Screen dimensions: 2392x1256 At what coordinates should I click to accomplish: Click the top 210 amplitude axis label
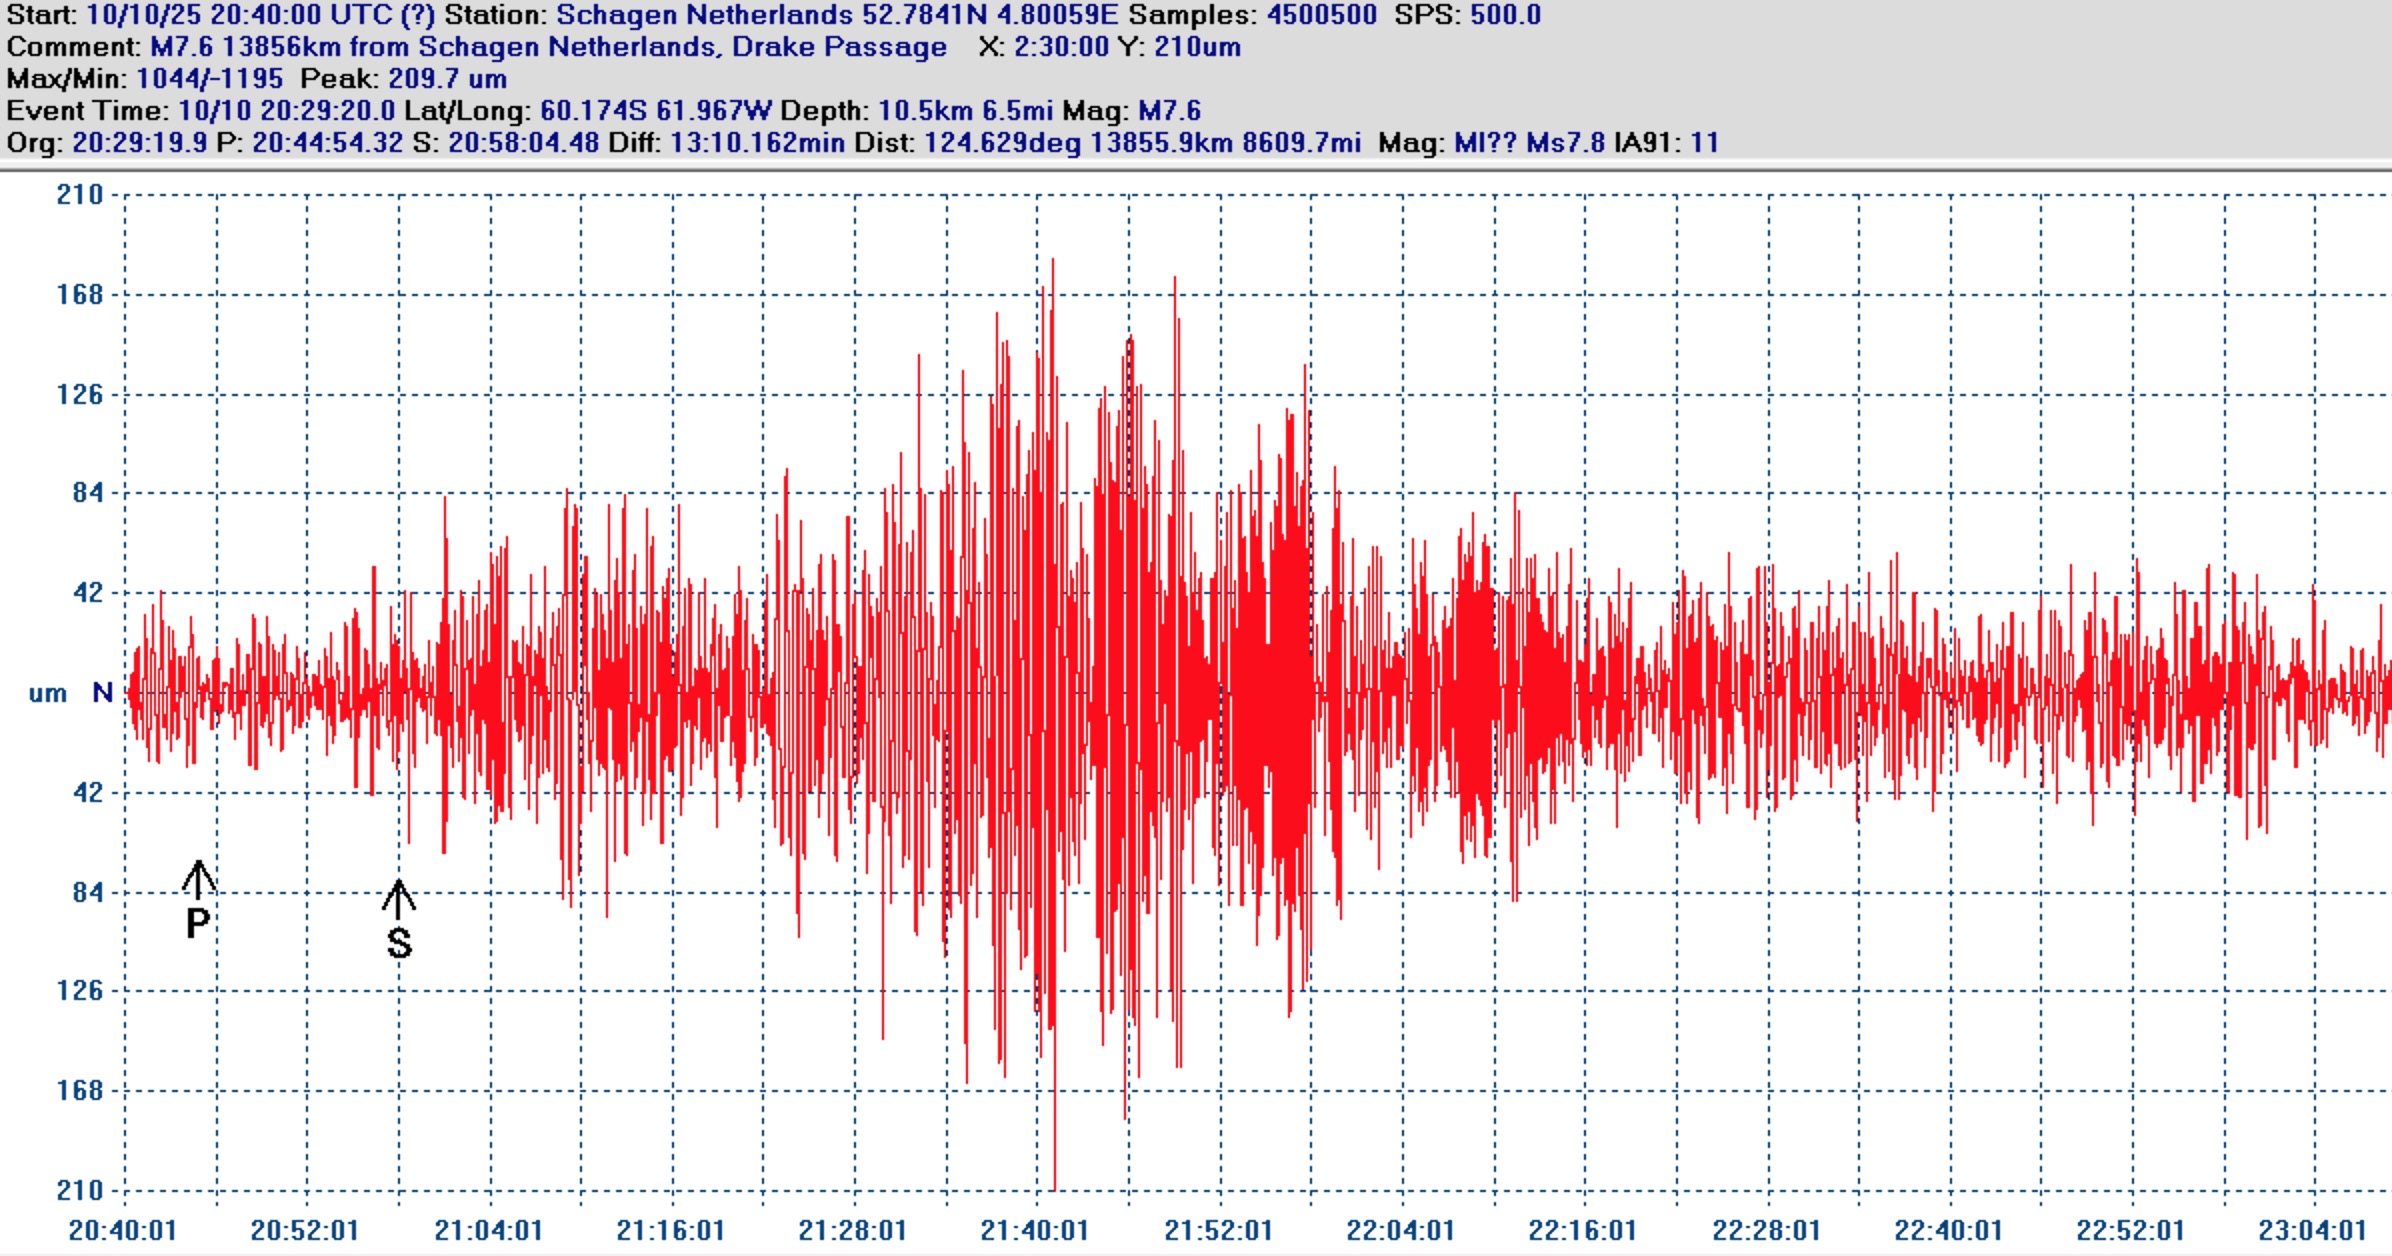80,195
